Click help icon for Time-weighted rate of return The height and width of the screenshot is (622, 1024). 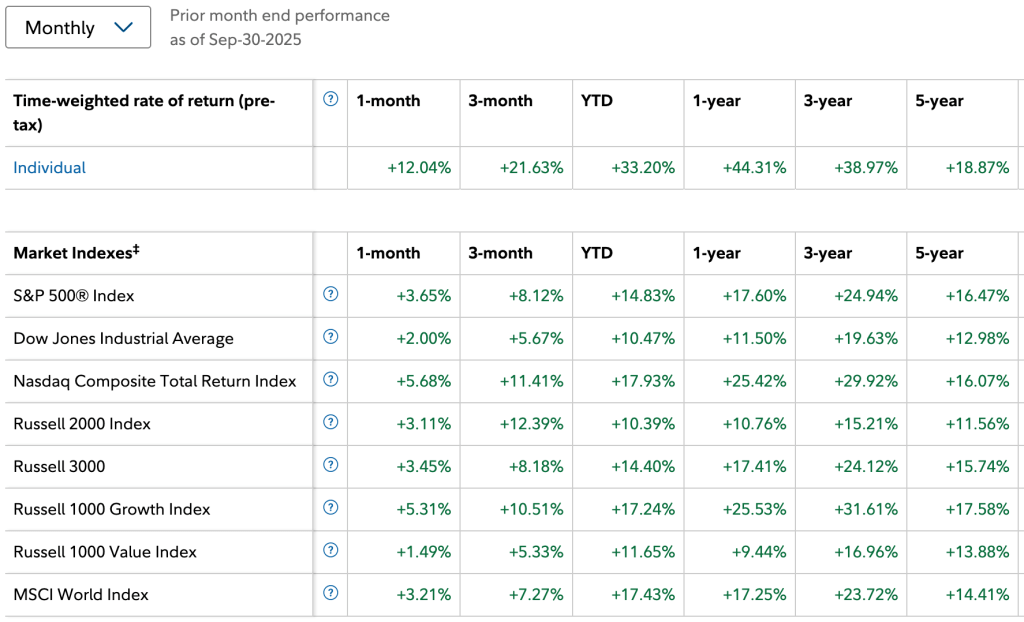(x=331, y=99)
